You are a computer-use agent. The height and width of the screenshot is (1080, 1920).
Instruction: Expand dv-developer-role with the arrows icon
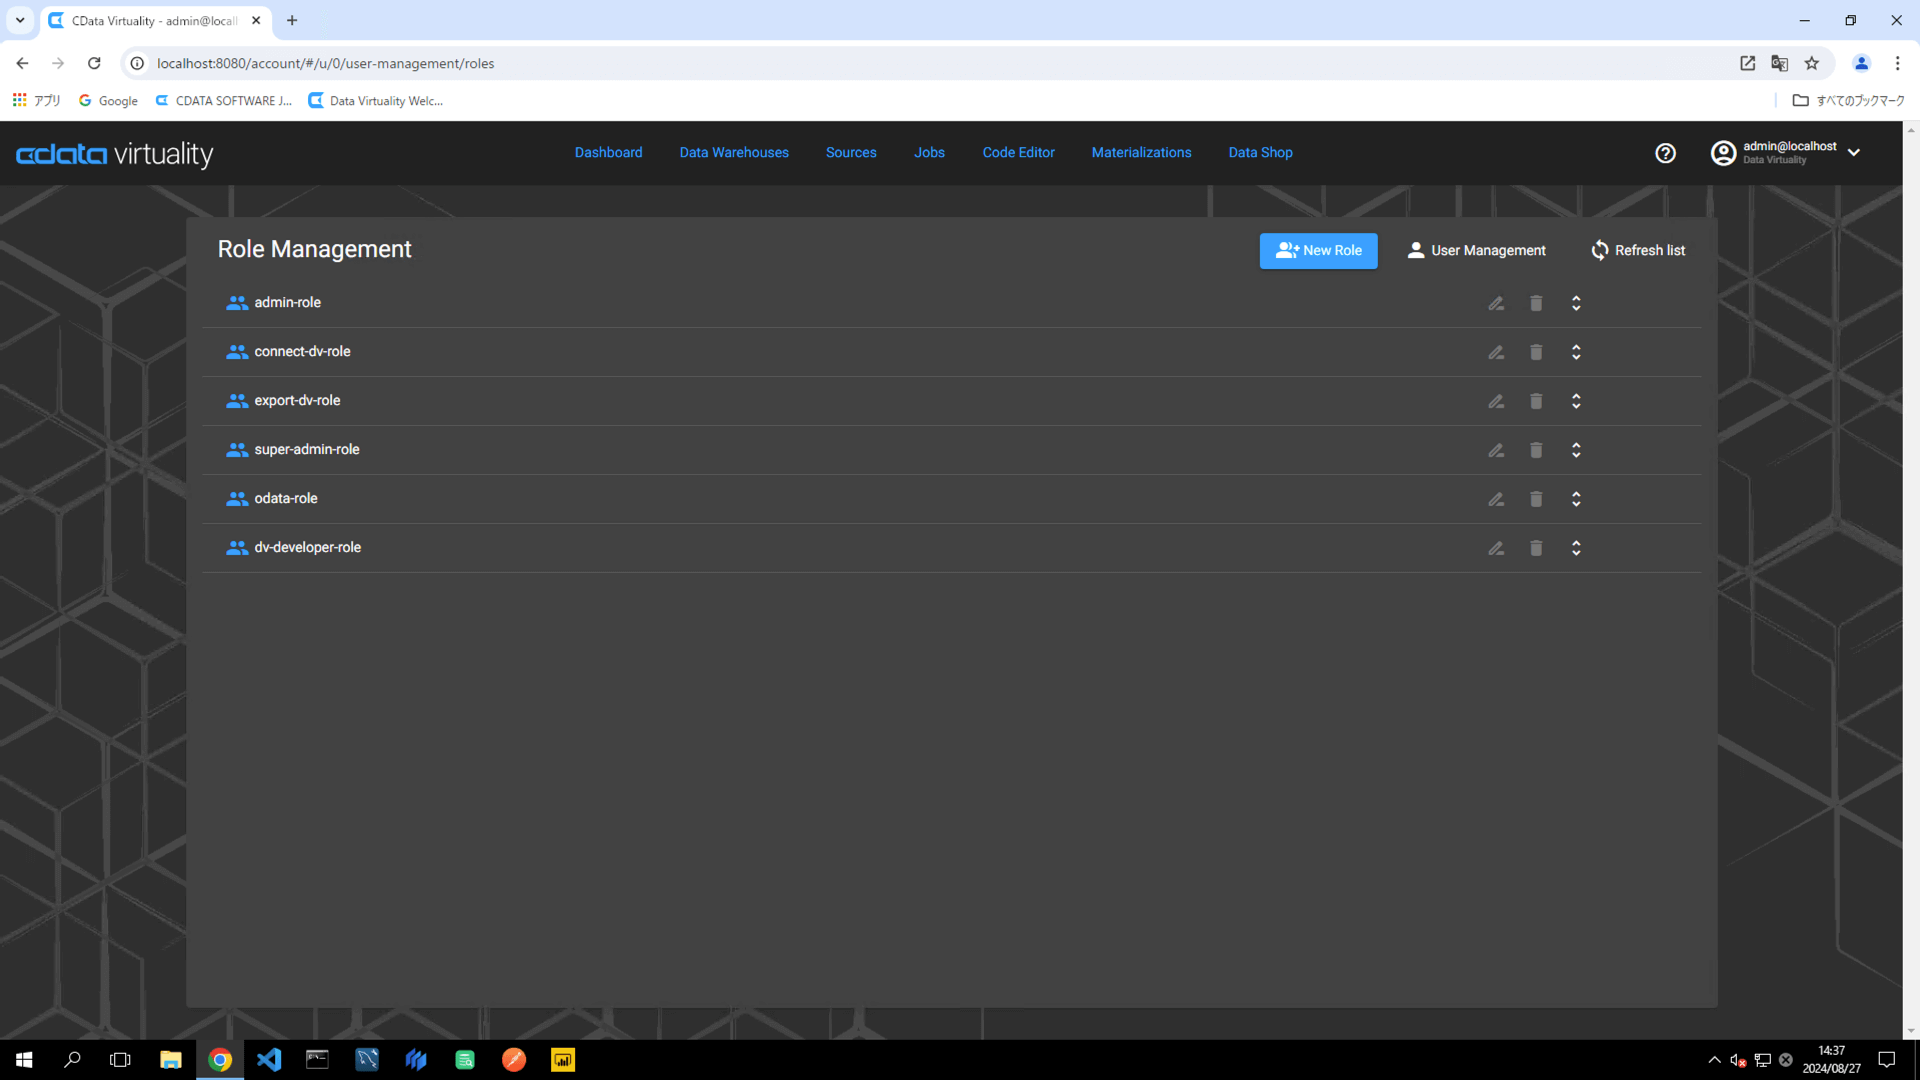1576,548
